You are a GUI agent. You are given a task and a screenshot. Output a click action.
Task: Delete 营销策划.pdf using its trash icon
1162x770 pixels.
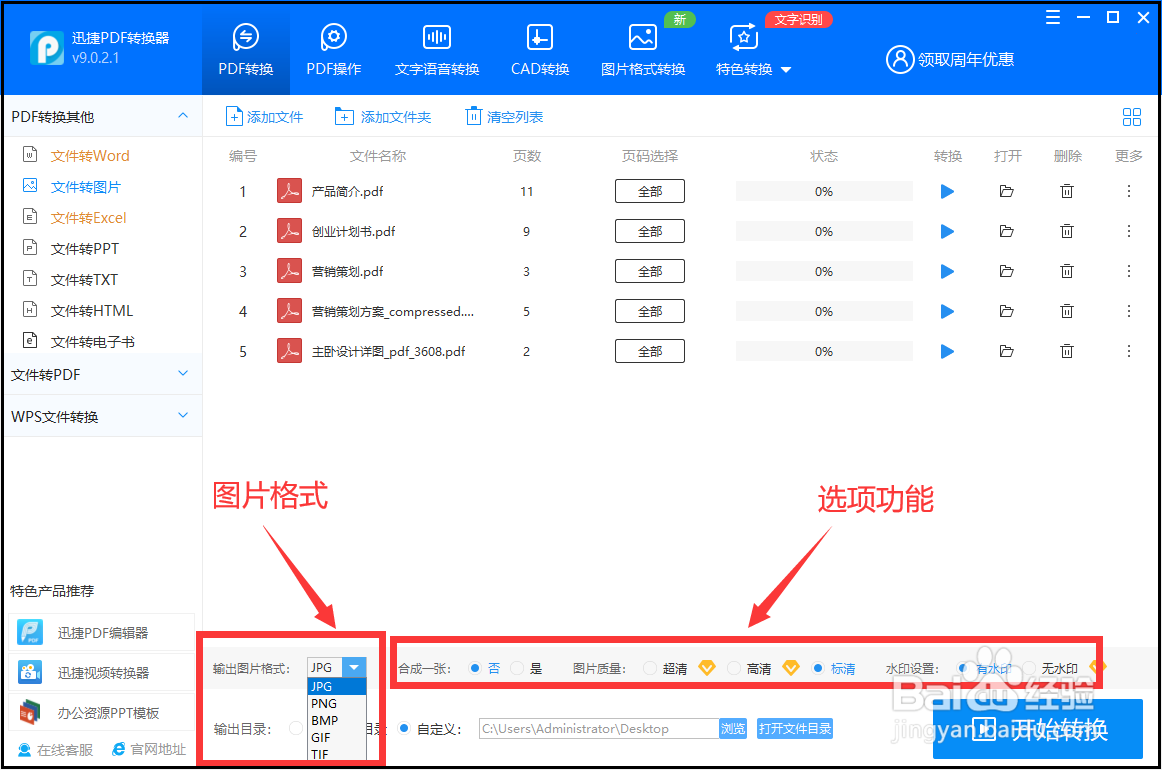tap(1066, 272)
